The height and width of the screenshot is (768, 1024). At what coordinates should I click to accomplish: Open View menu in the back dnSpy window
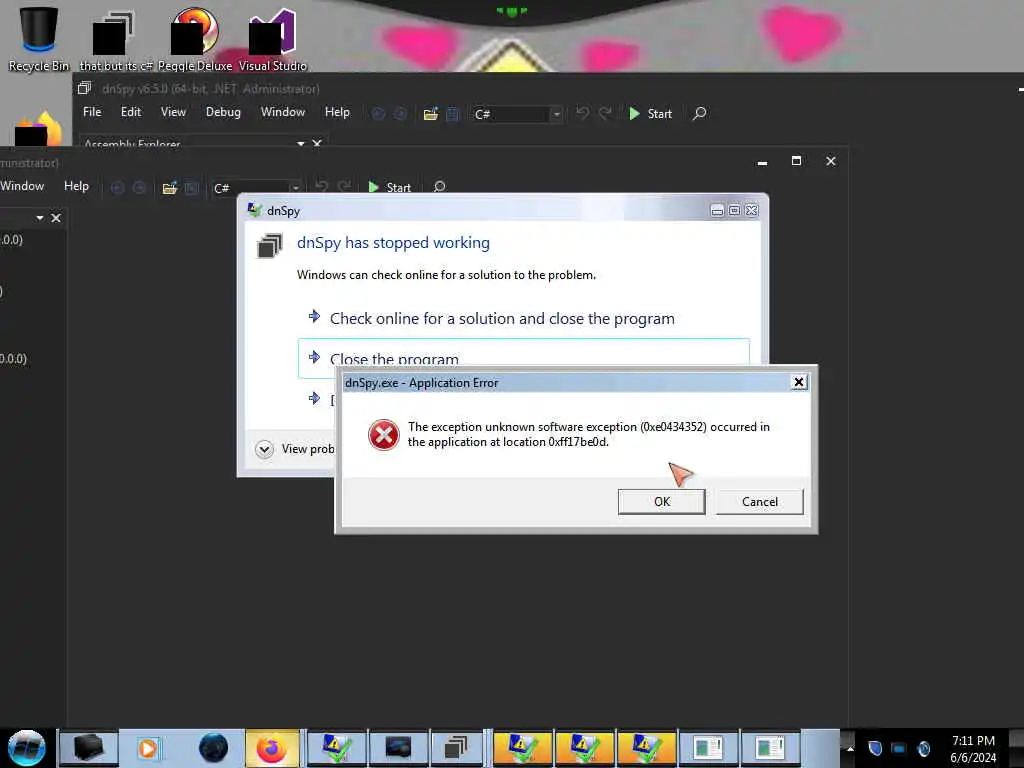[173, 112]
